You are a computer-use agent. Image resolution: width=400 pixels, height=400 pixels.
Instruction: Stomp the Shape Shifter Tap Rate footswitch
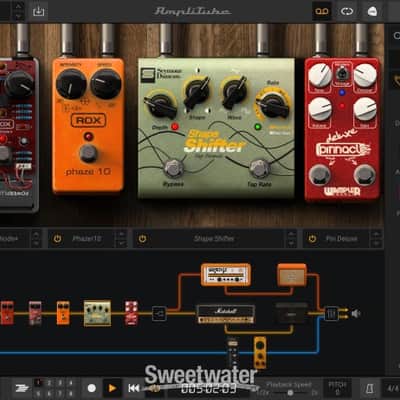[x=260, y=168]
